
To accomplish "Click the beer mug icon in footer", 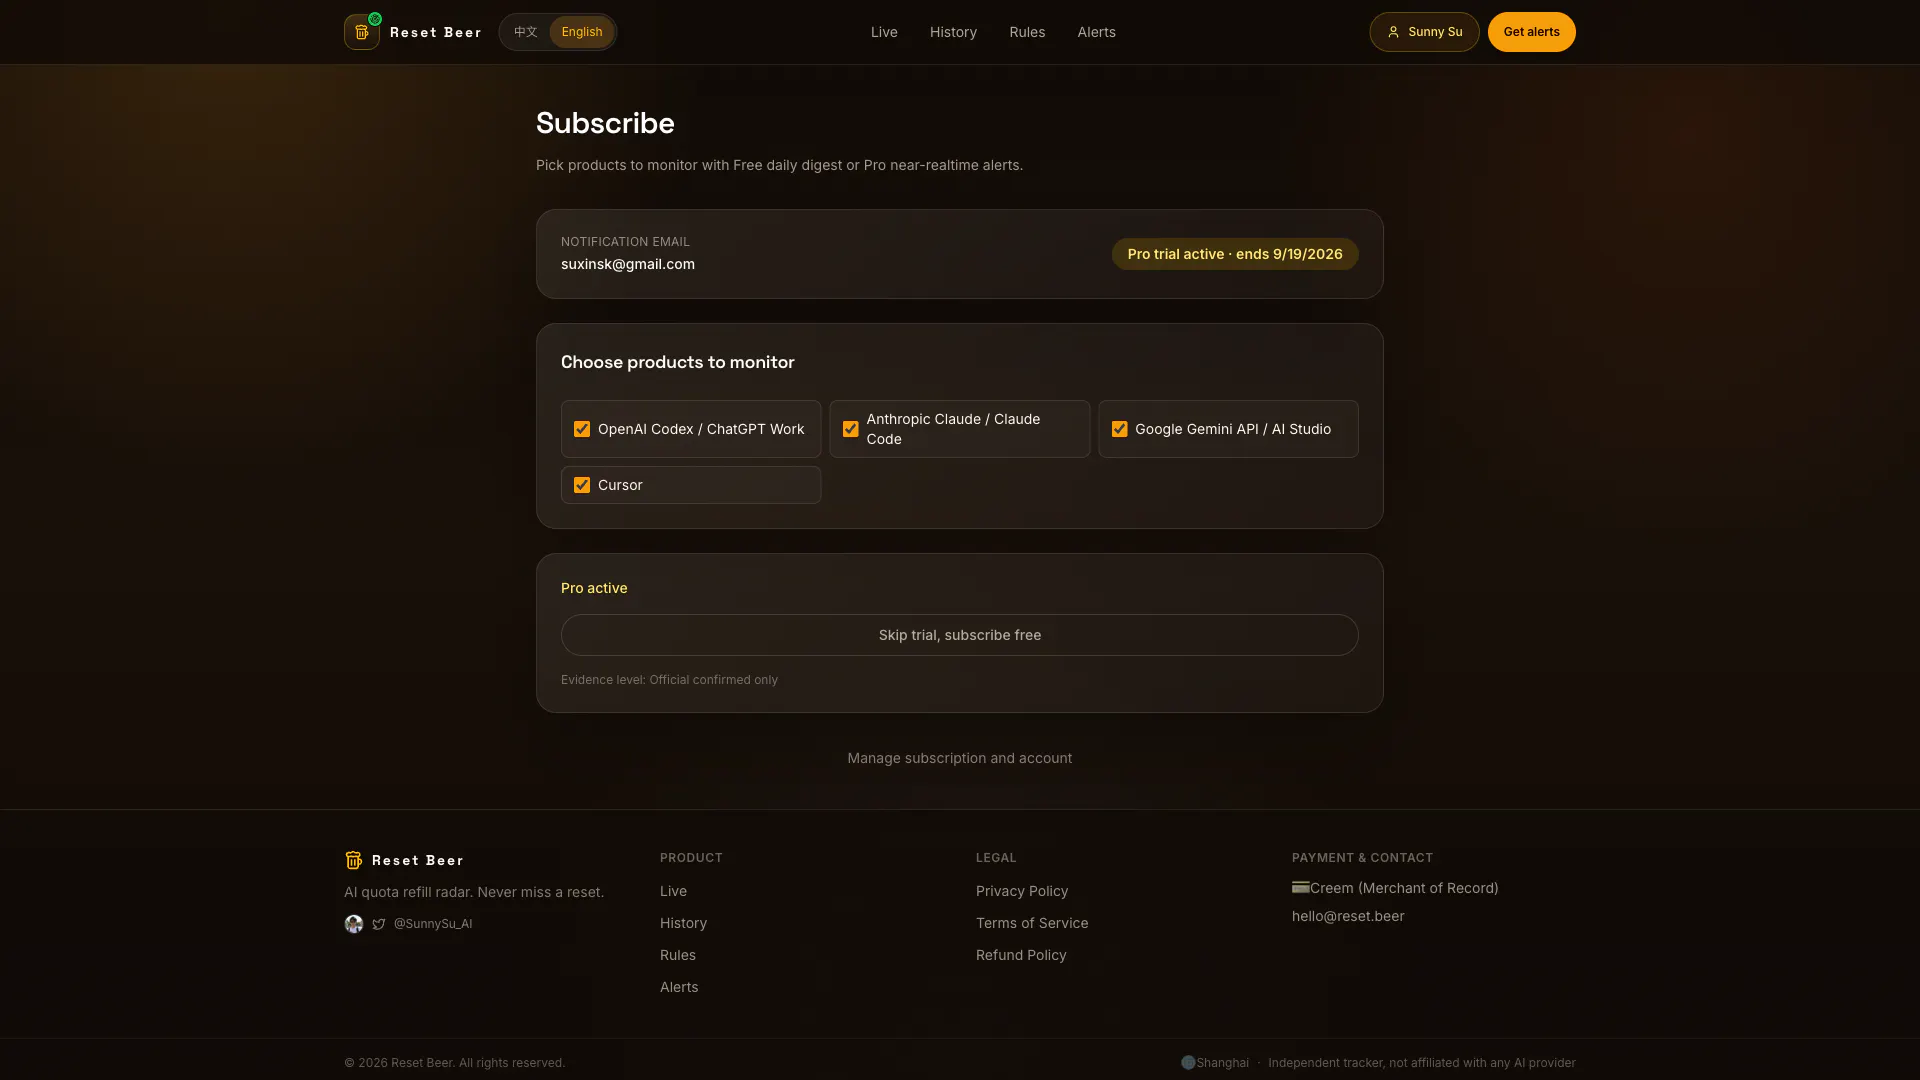I will pyautogui.click(x=353, y=860).
